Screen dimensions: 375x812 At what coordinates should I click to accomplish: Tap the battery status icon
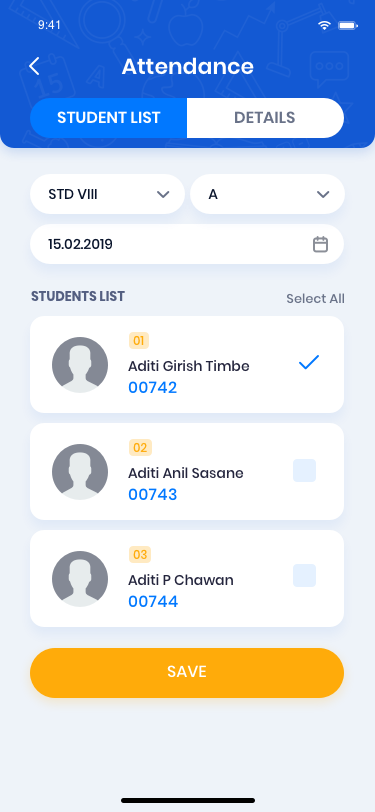point(348,25)
